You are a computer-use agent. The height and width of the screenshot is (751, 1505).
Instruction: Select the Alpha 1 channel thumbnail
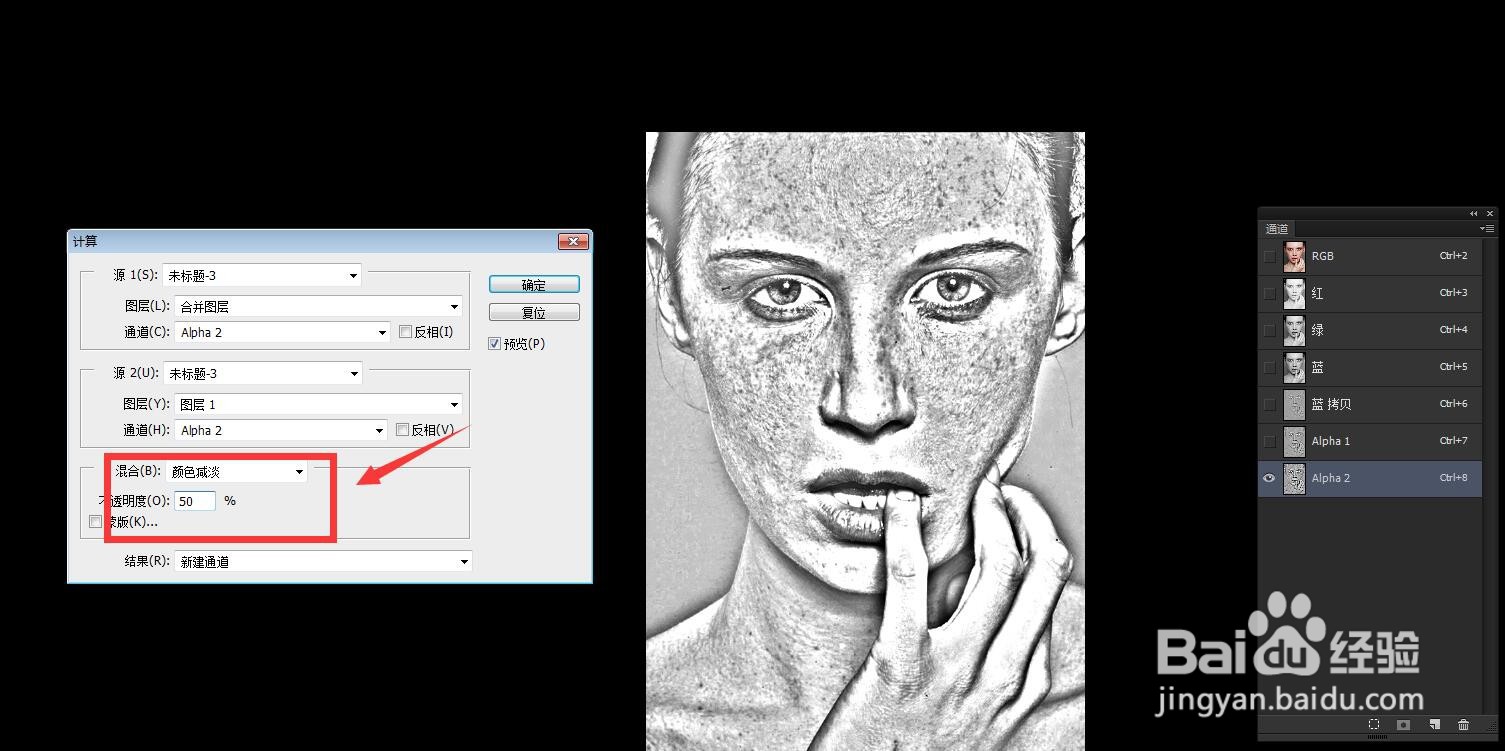(1294, 441)
